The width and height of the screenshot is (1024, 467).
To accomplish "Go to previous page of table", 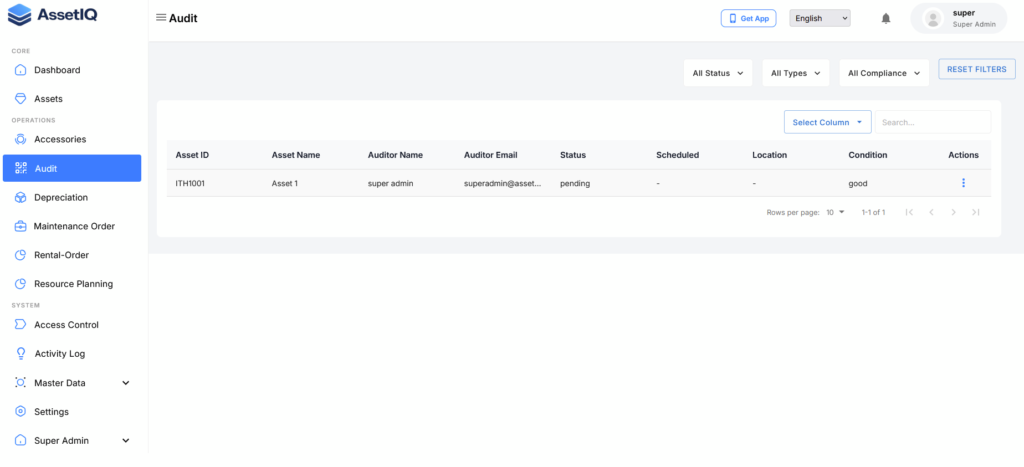I will (931, 212).
